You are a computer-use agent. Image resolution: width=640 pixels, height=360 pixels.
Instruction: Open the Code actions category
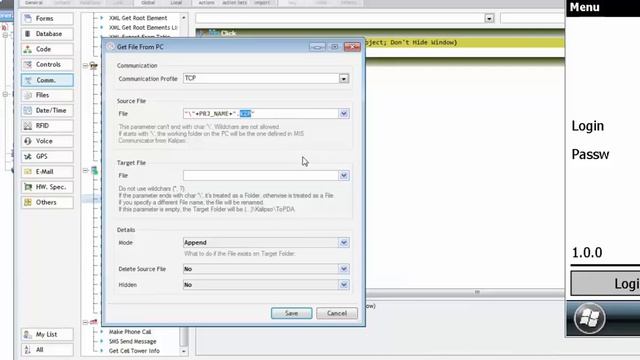47,49
